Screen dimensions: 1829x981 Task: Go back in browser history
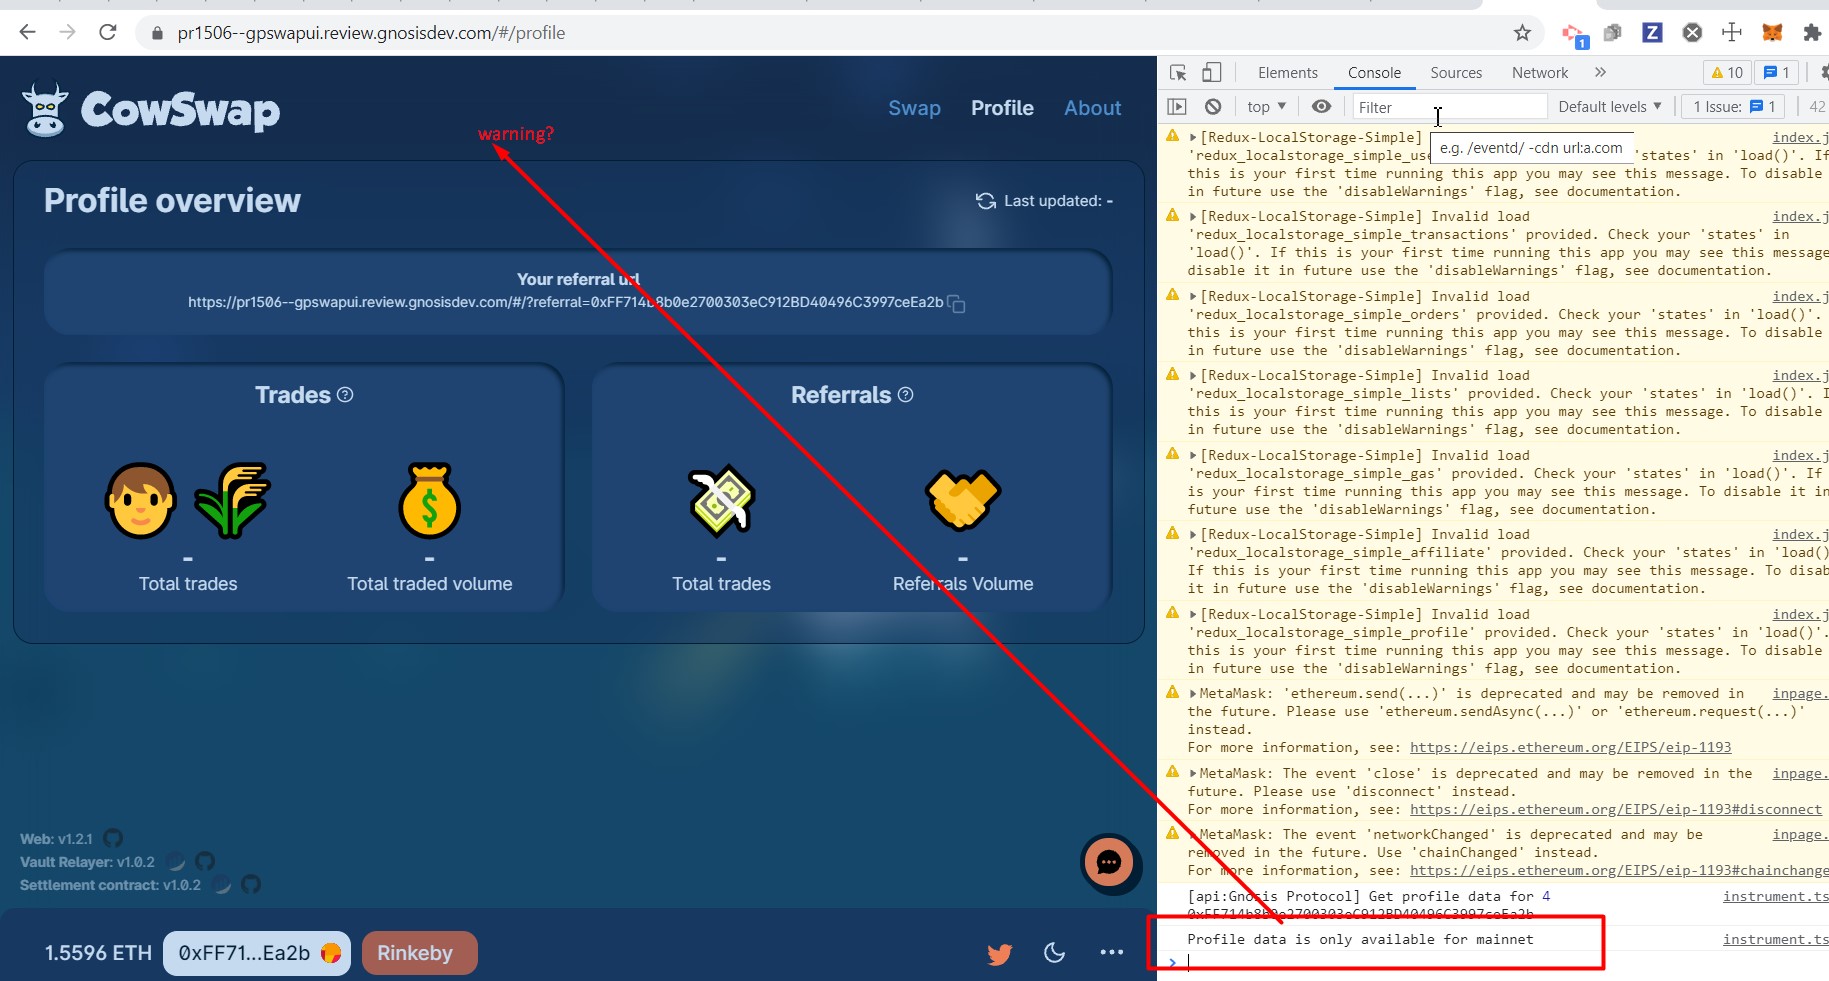pyautogui.click(x=27, y=32)
